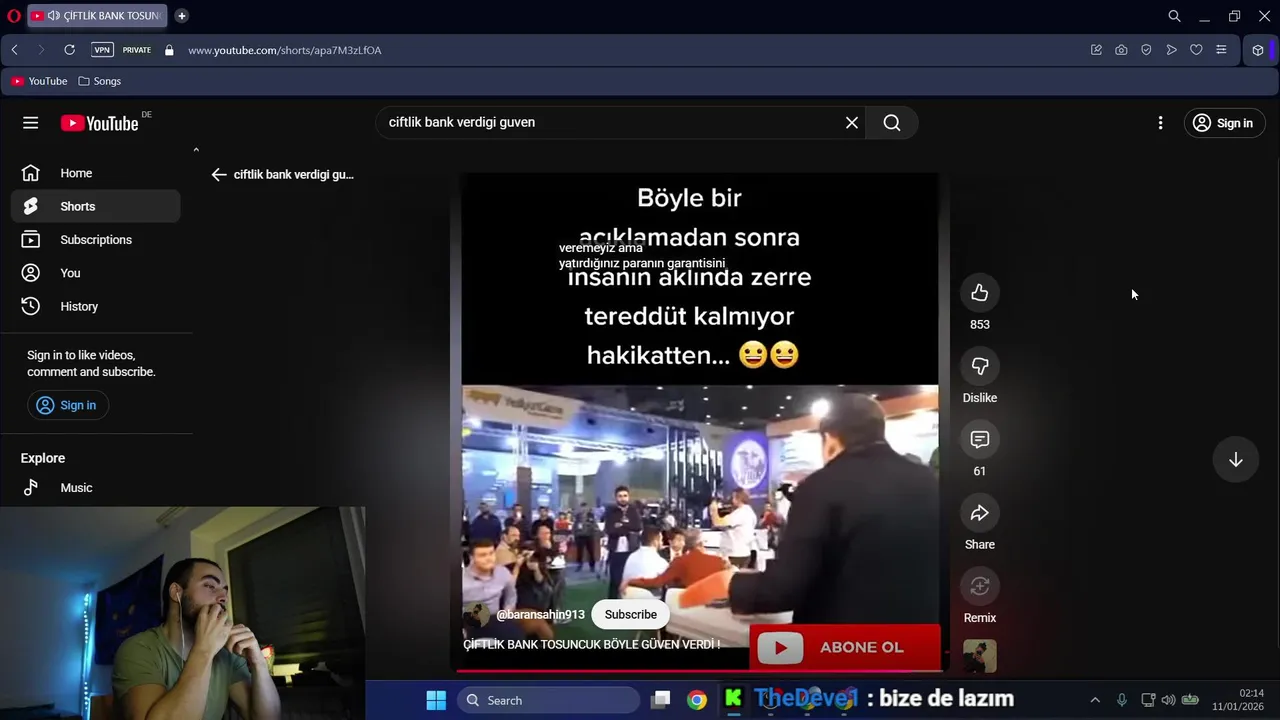Open Subscriptions in the sidebar

(96, 240)
